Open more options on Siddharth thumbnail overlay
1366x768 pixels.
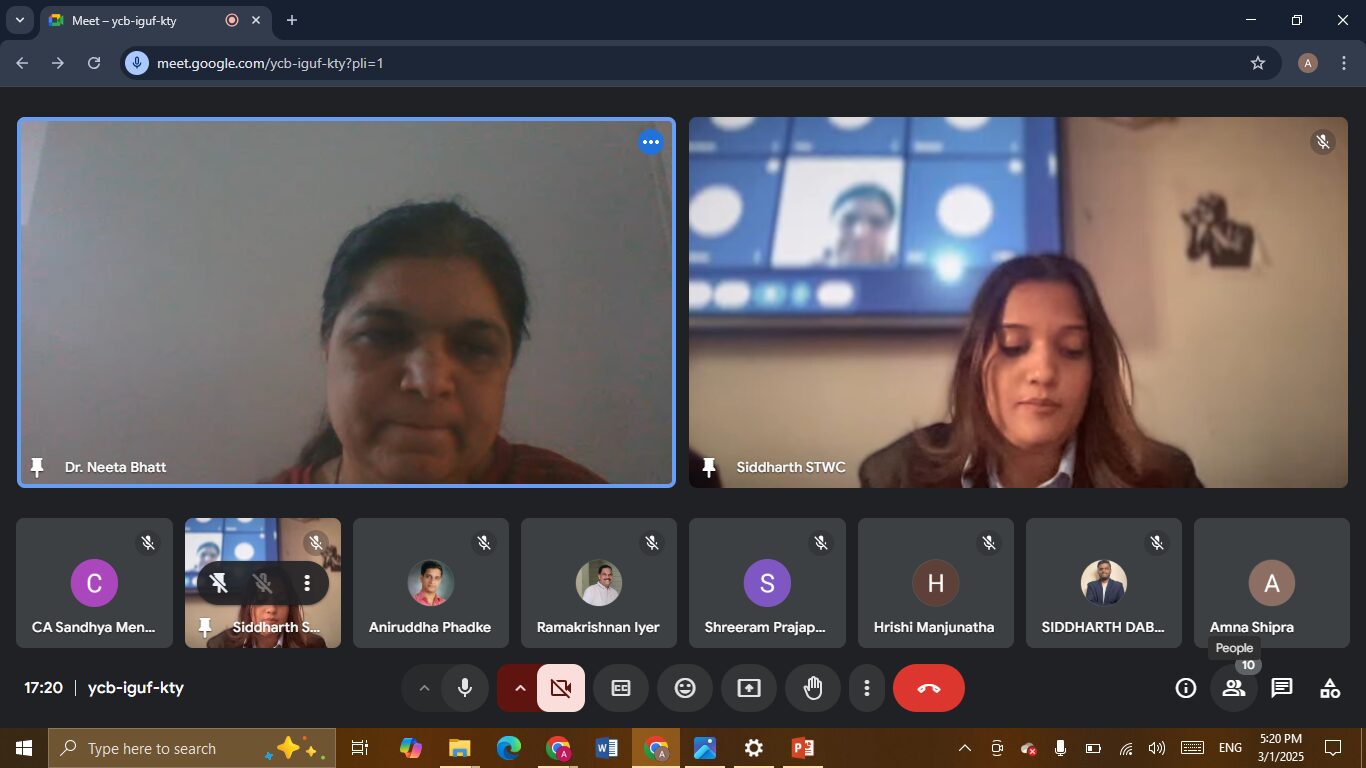(x=307, y=583)
